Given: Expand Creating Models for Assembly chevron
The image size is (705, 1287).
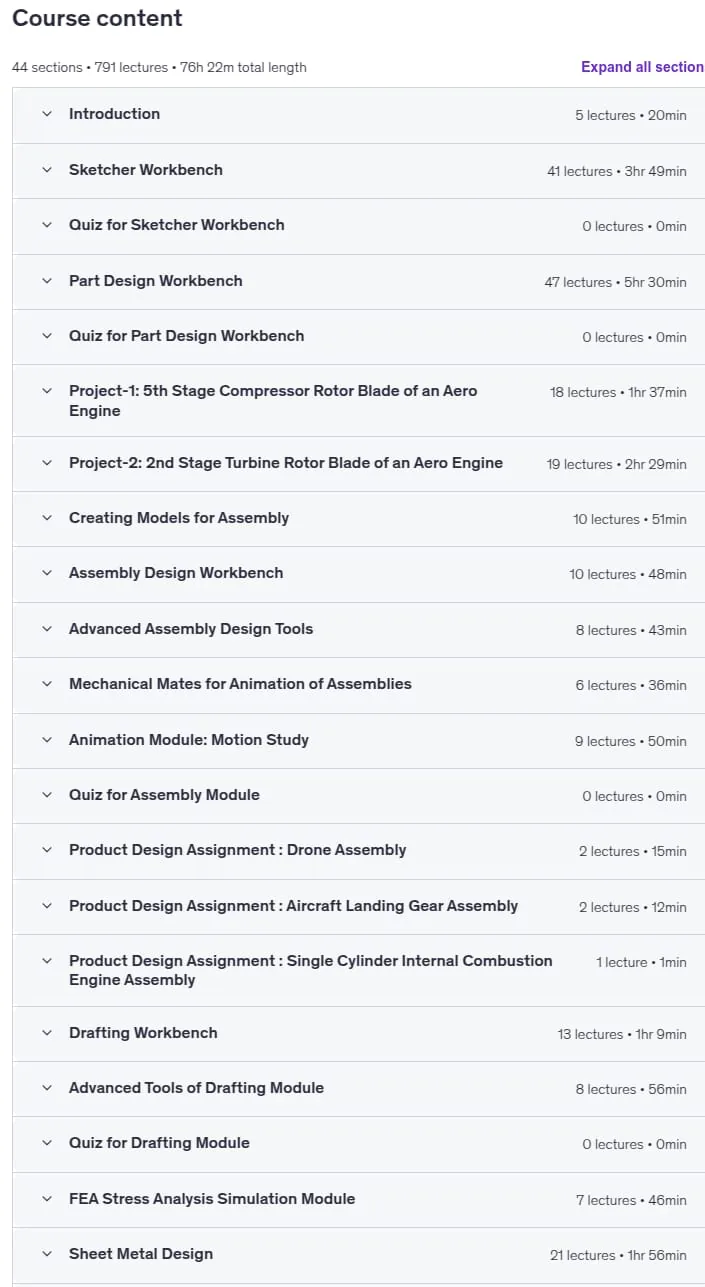Looking at the screenshot, I should [46, 518].
